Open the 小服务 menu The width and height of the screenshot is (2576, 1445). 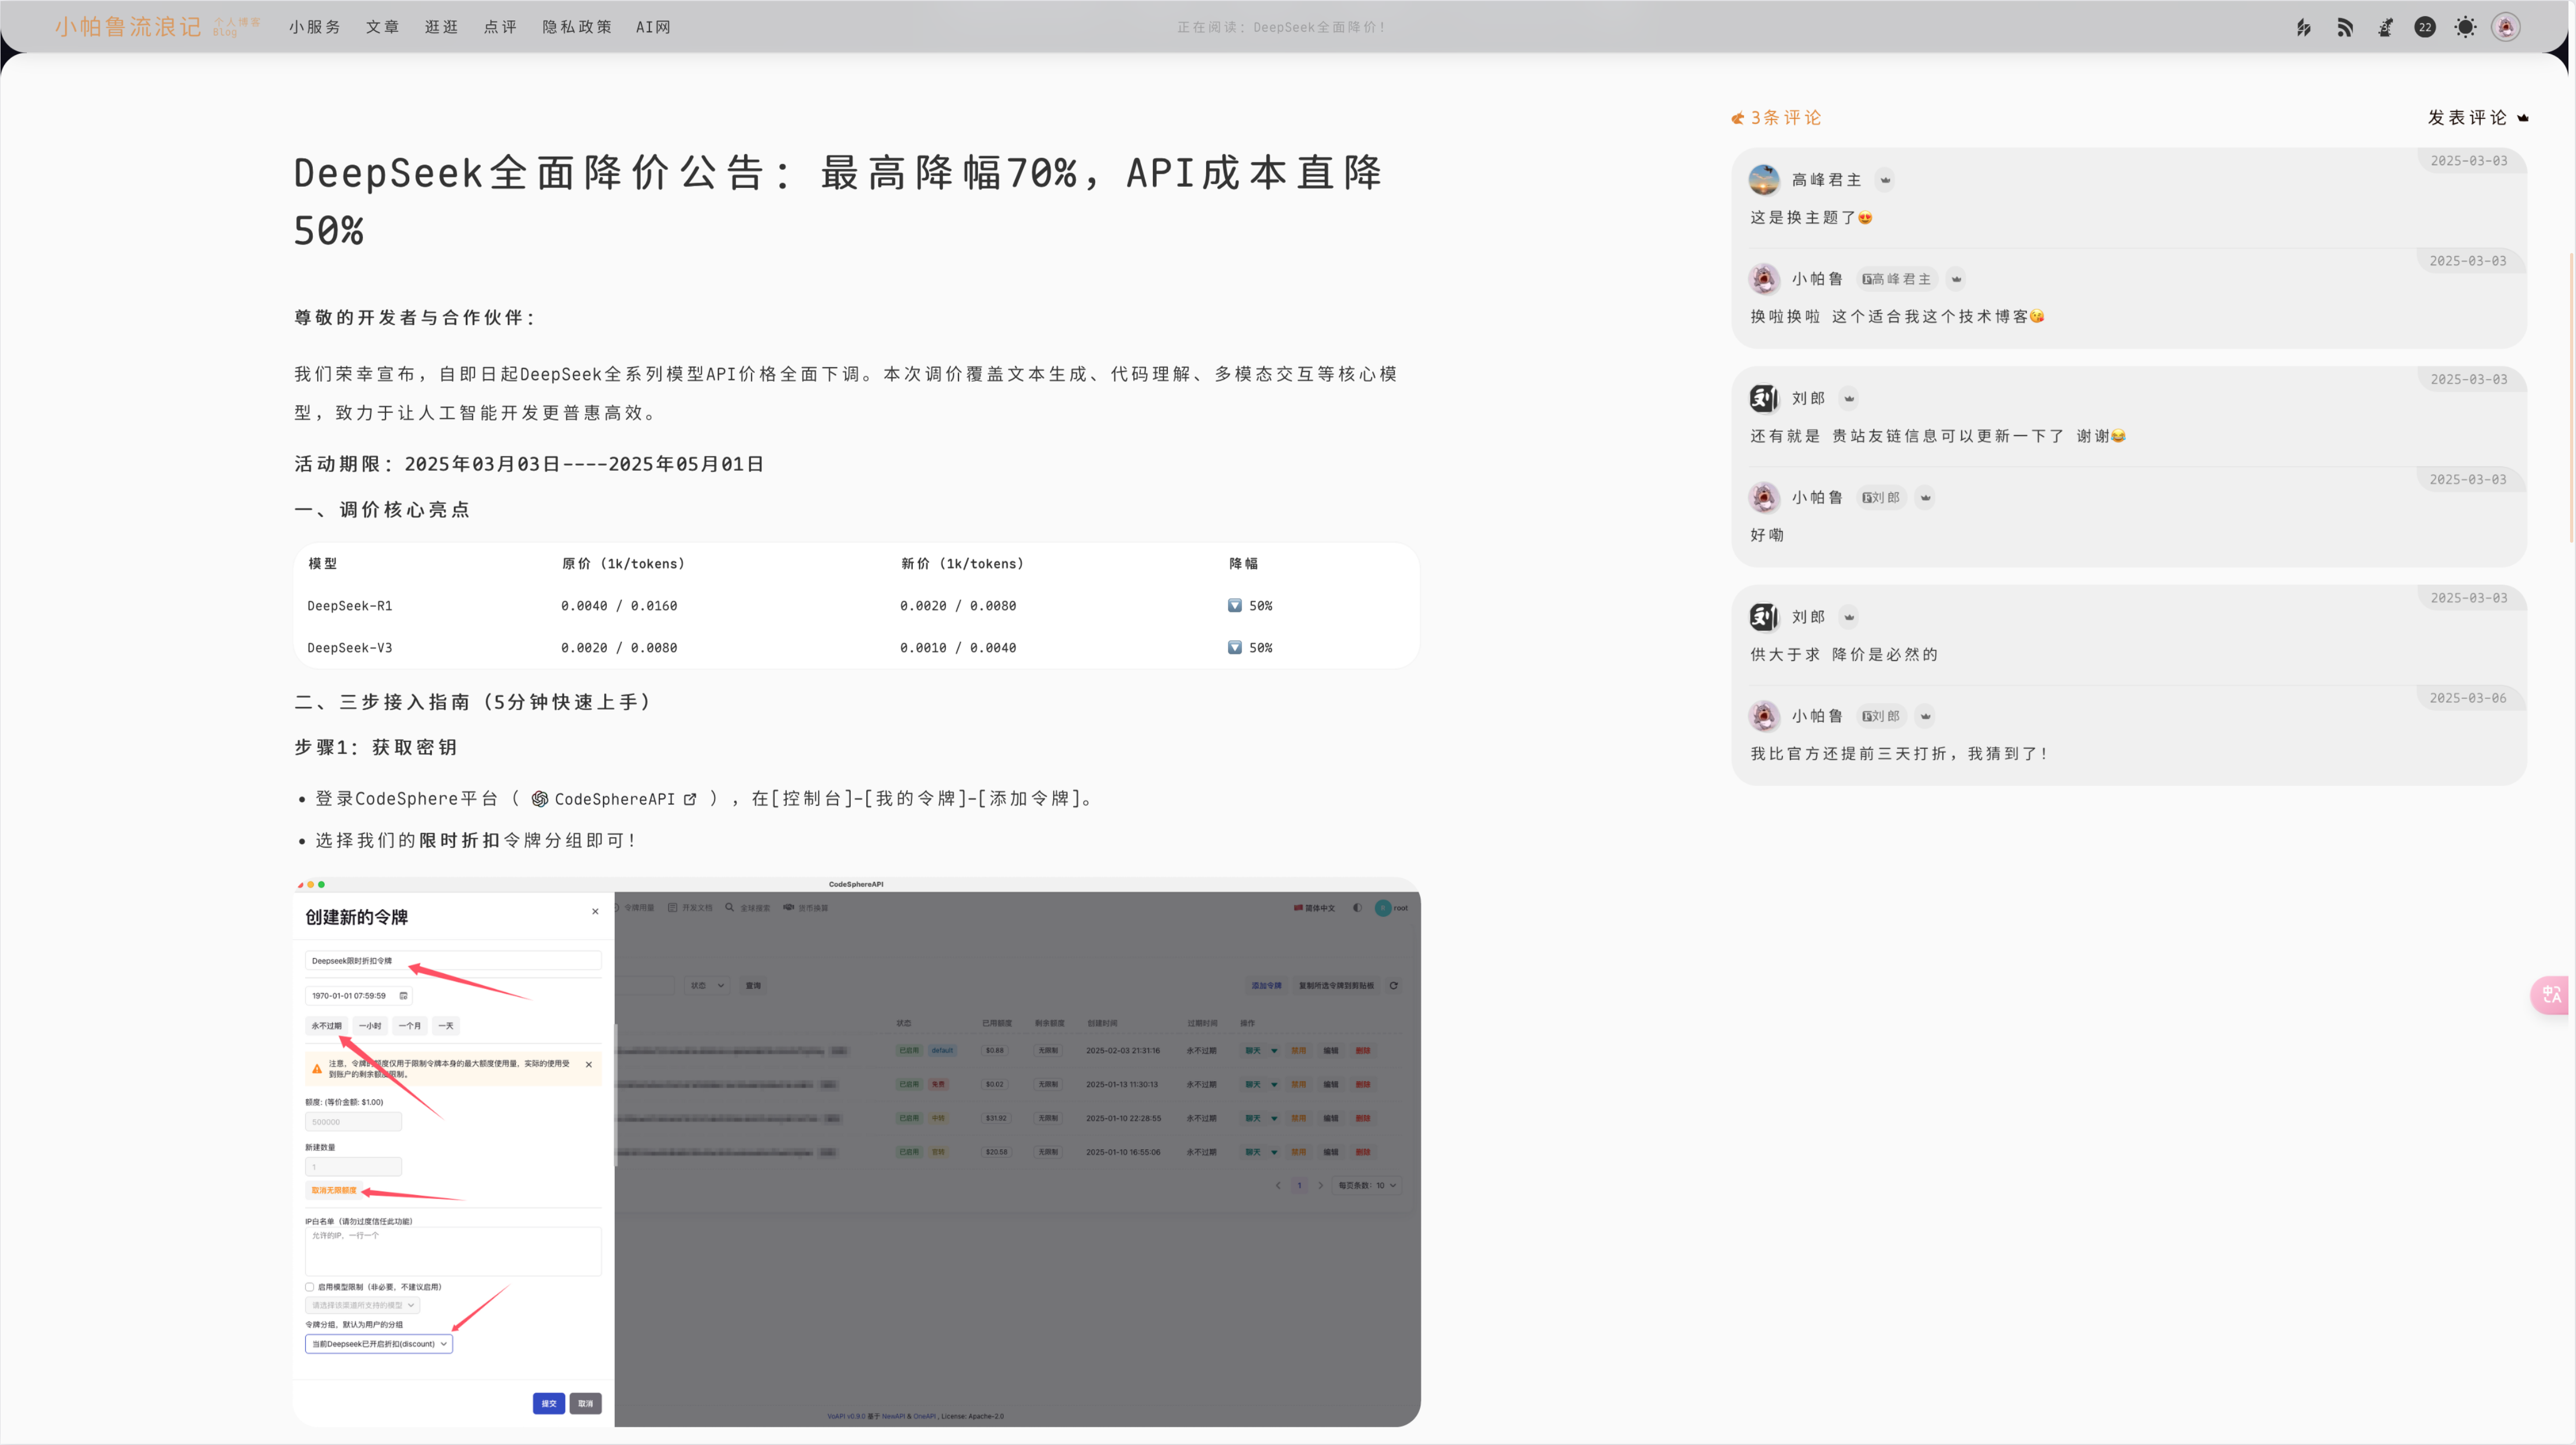315,28
